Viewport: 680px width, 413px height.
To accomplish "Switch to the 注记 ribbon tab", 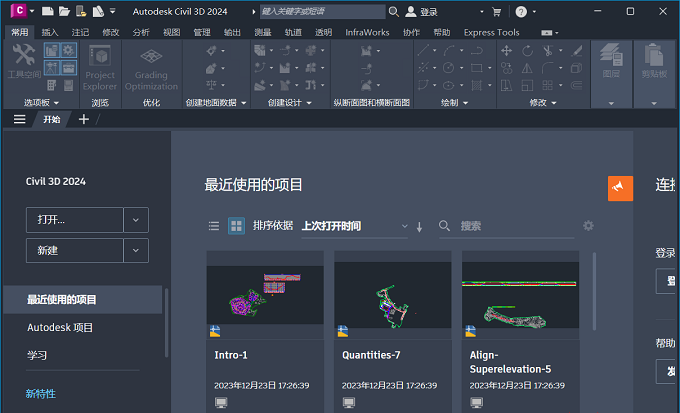I will tap(80, 33).
